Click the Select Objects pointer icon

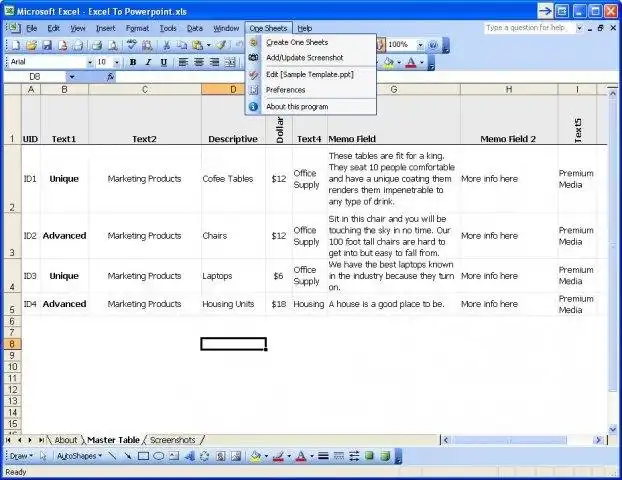pos(43,456)
